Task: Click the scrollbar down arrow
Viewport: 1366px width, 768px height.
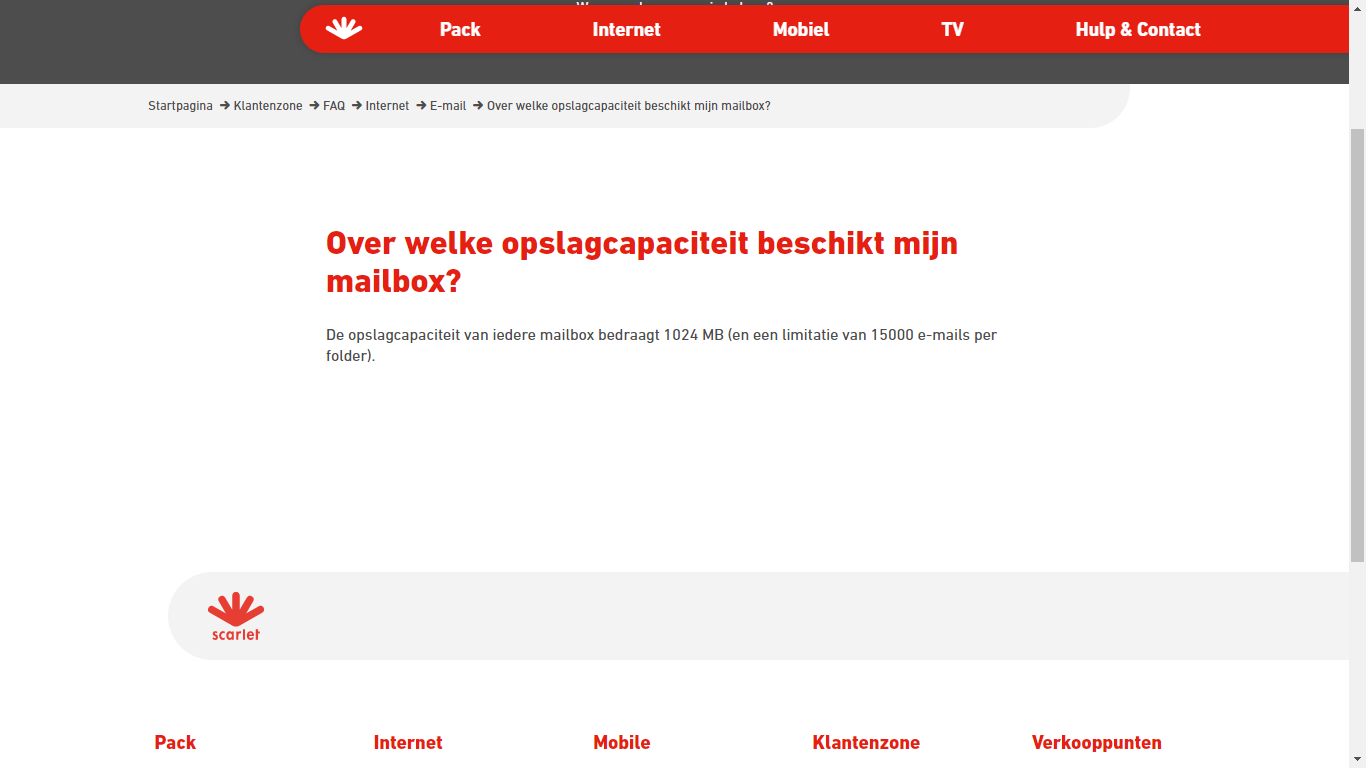Action: tap(1357, 759)
